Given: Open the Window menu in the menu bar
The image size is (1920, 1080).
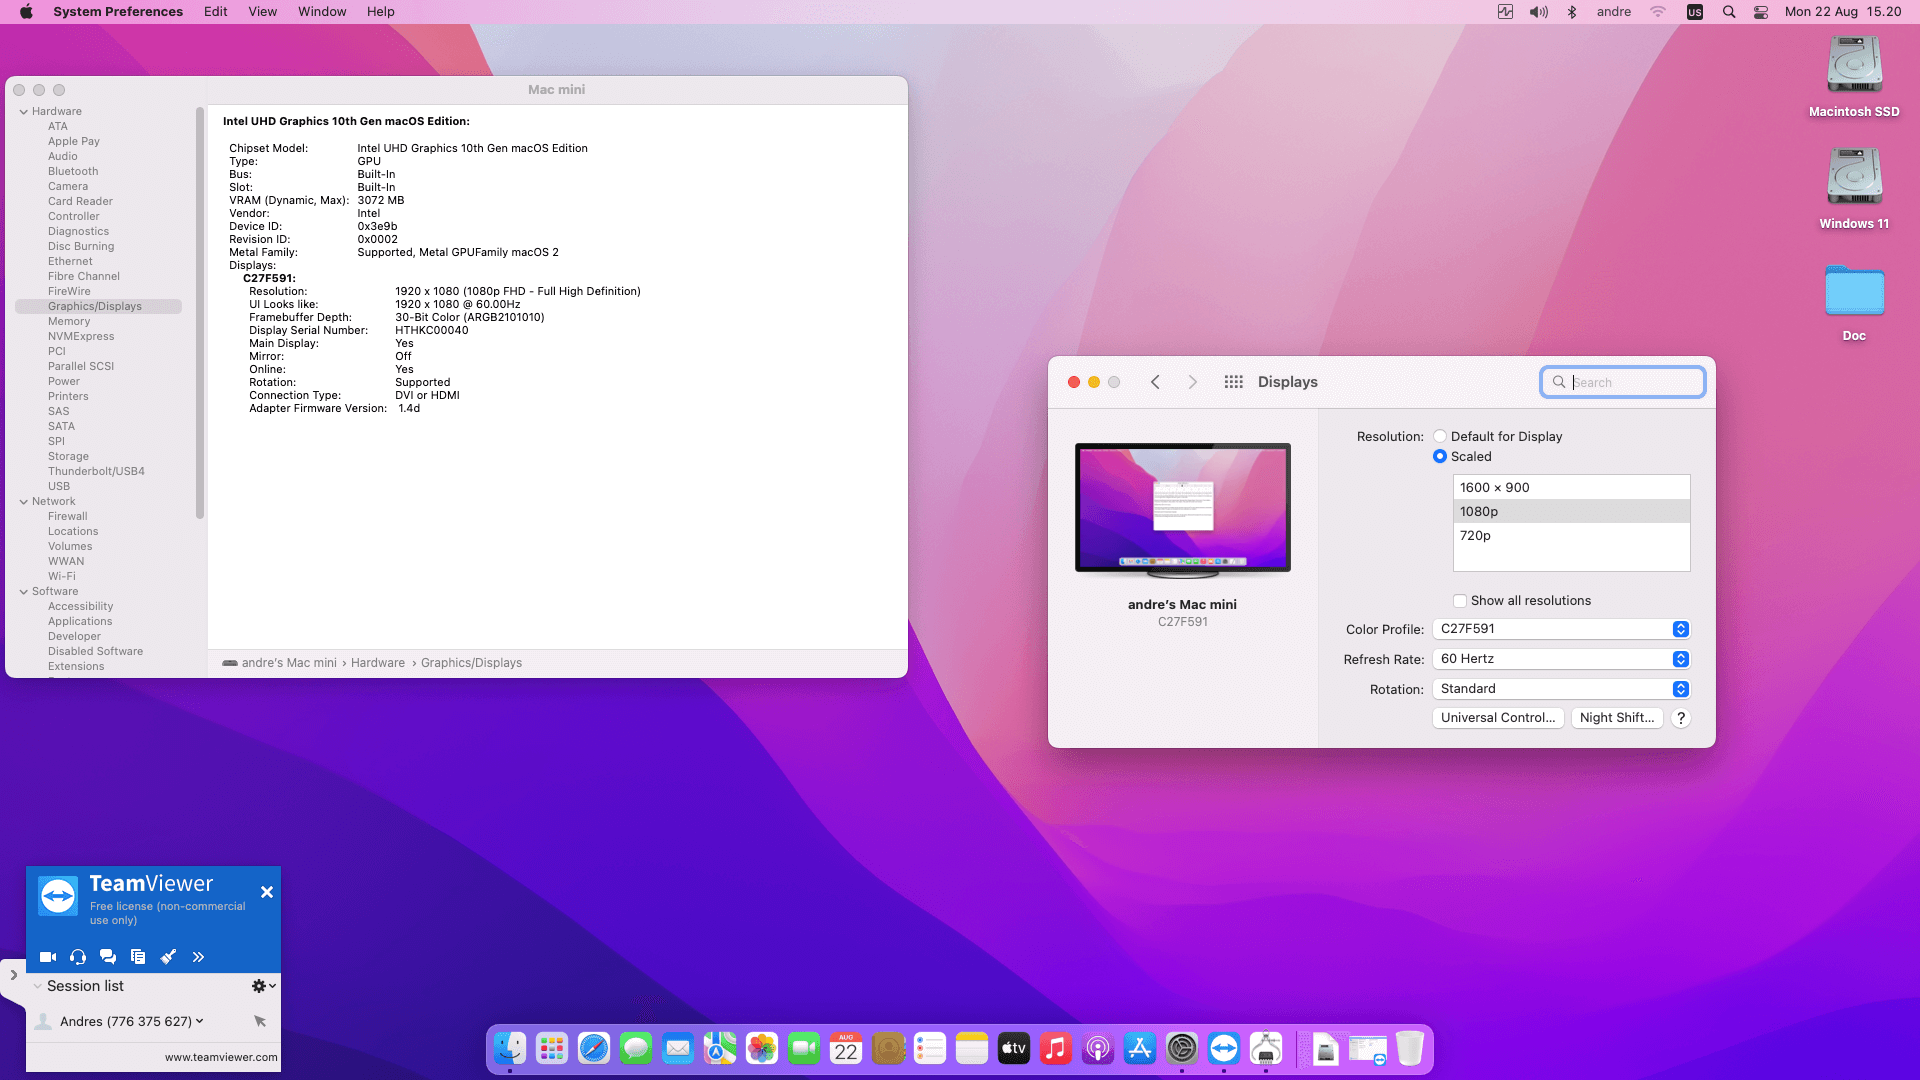Looking at the screenshot, I should coord(322,12).
